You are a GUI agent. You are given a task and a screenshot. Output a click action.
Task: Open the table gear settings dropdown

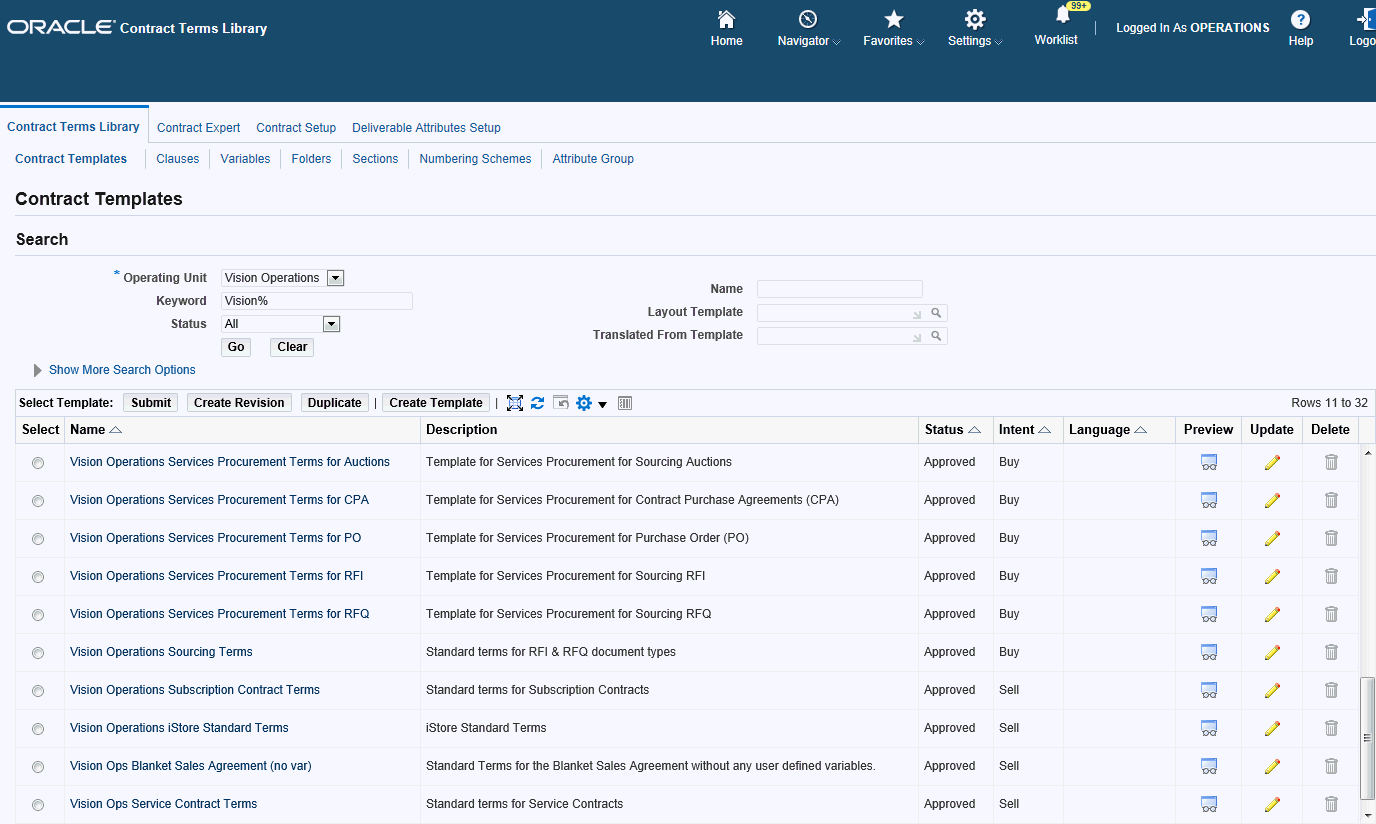pos(591,403)
